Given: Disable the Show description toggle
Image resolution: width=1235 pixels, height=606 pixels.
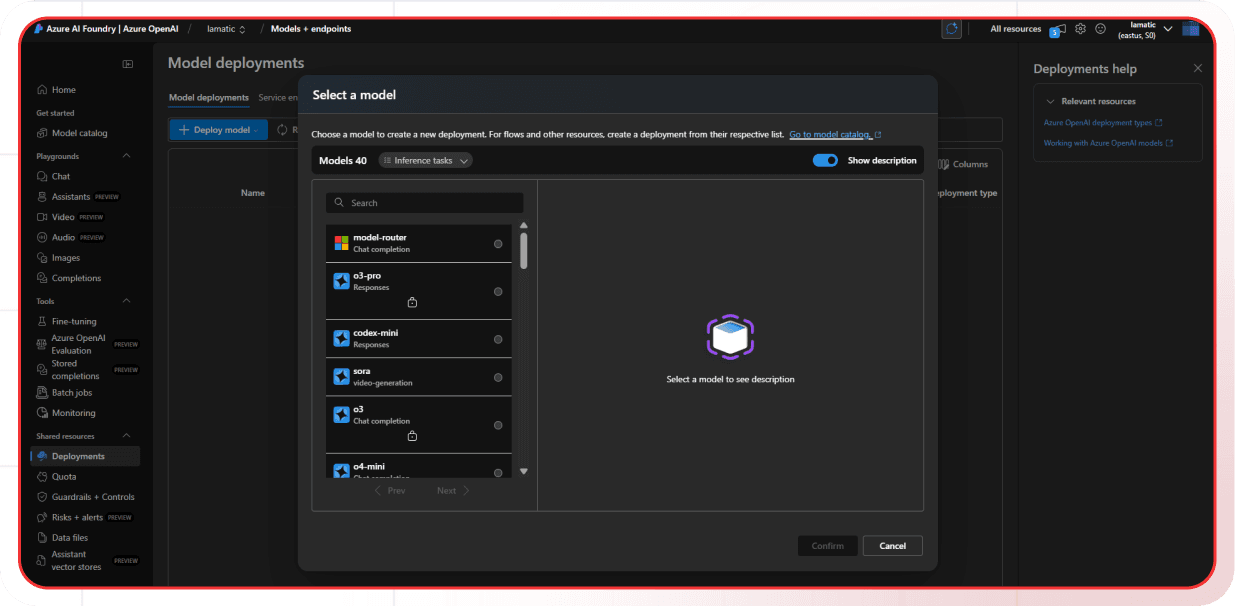Looking at the screenshot, I should coord(825,160).
